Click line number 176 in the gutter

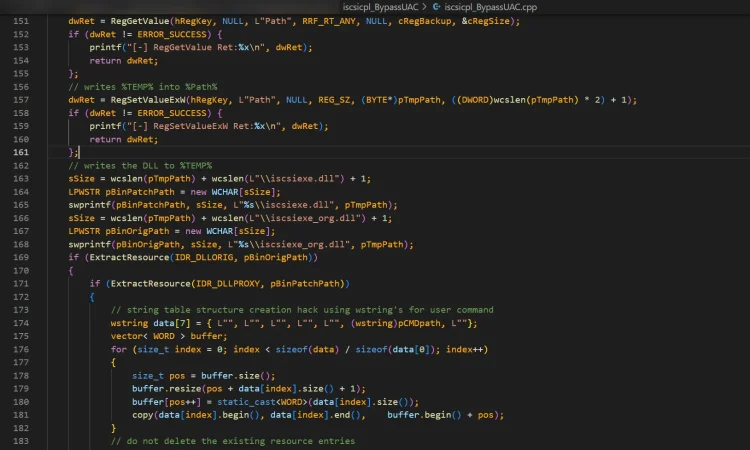[21, 350]
